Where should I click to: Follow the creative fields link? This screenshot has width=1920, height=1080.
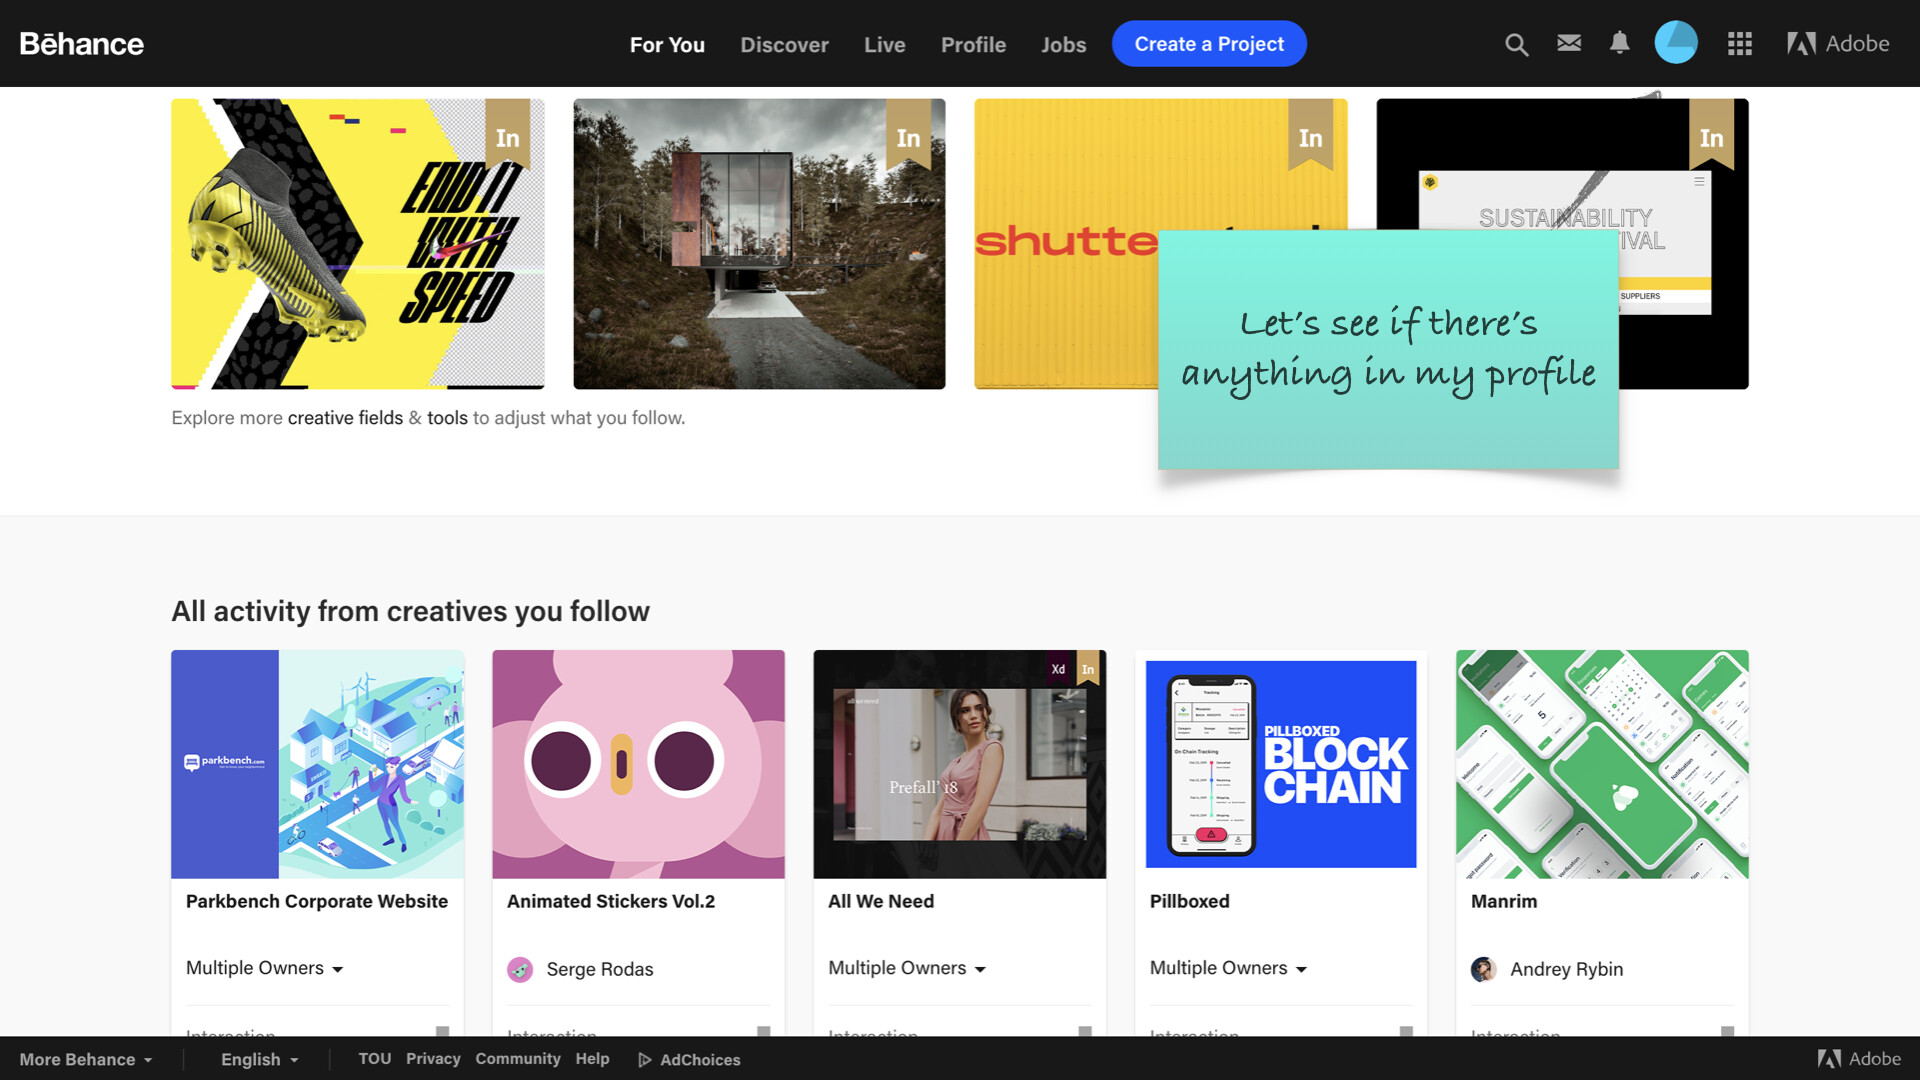tap(345, 418)
